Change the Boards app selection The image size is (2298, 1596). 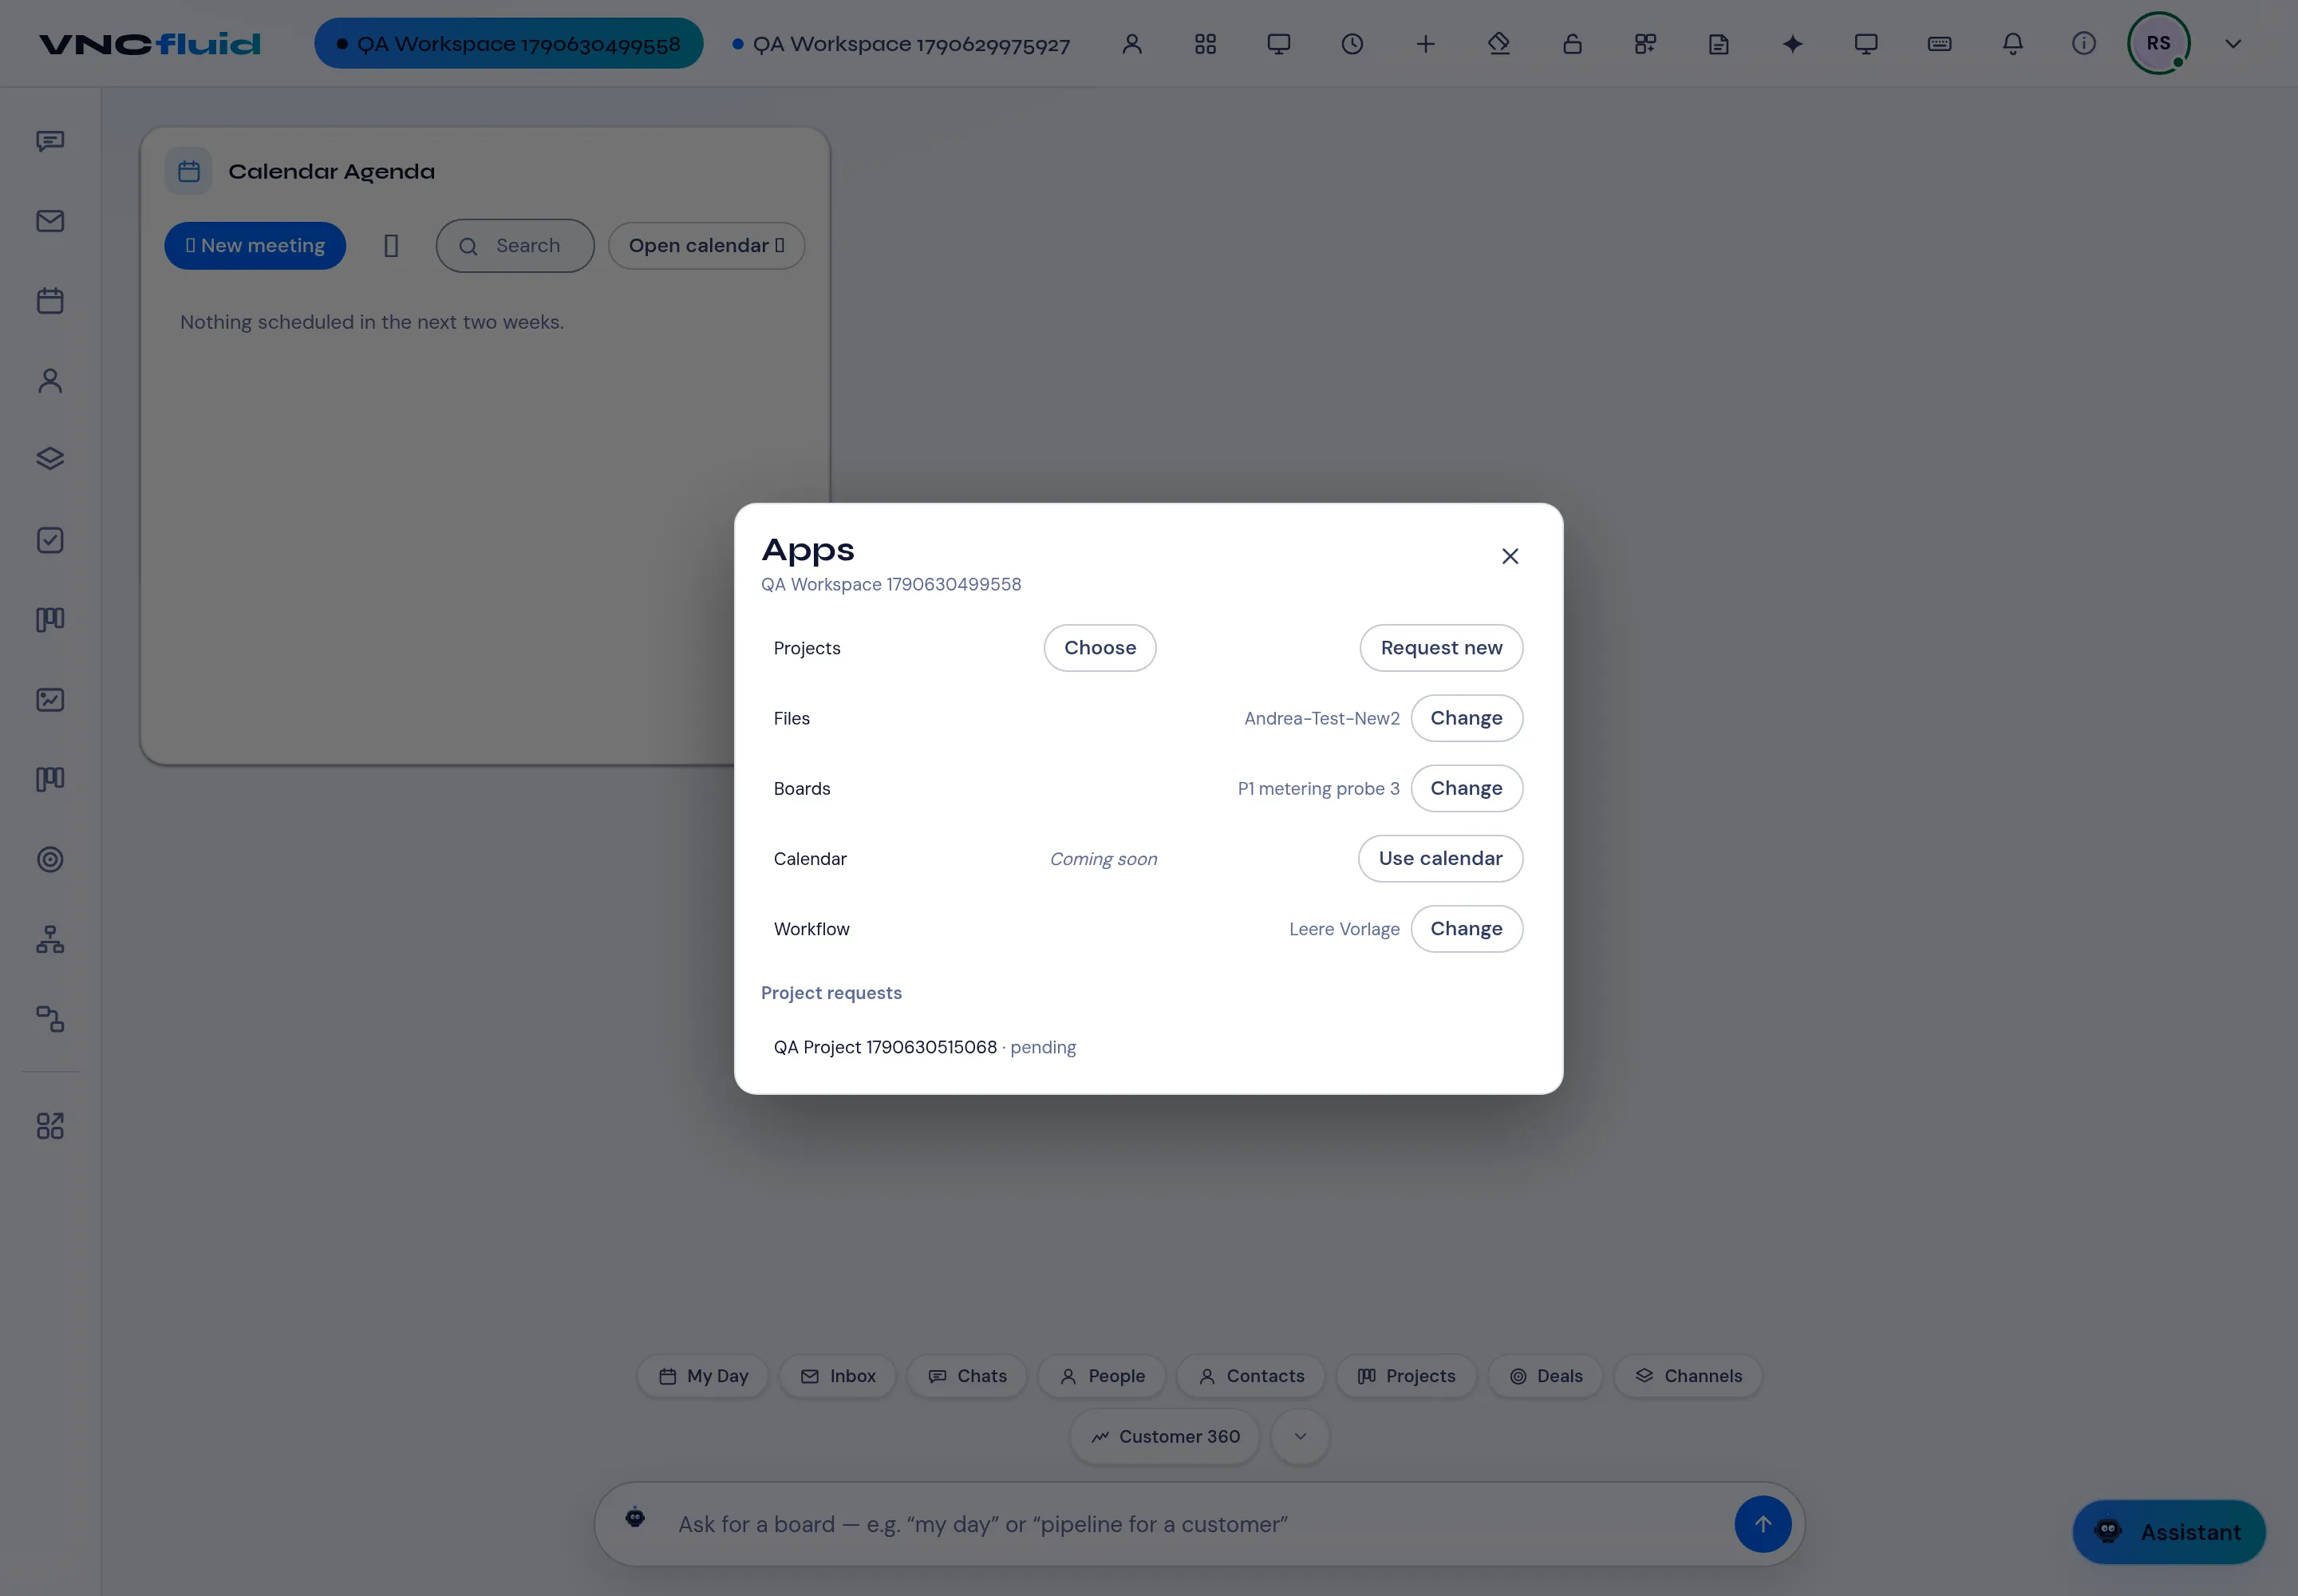tap(1466, 788)
